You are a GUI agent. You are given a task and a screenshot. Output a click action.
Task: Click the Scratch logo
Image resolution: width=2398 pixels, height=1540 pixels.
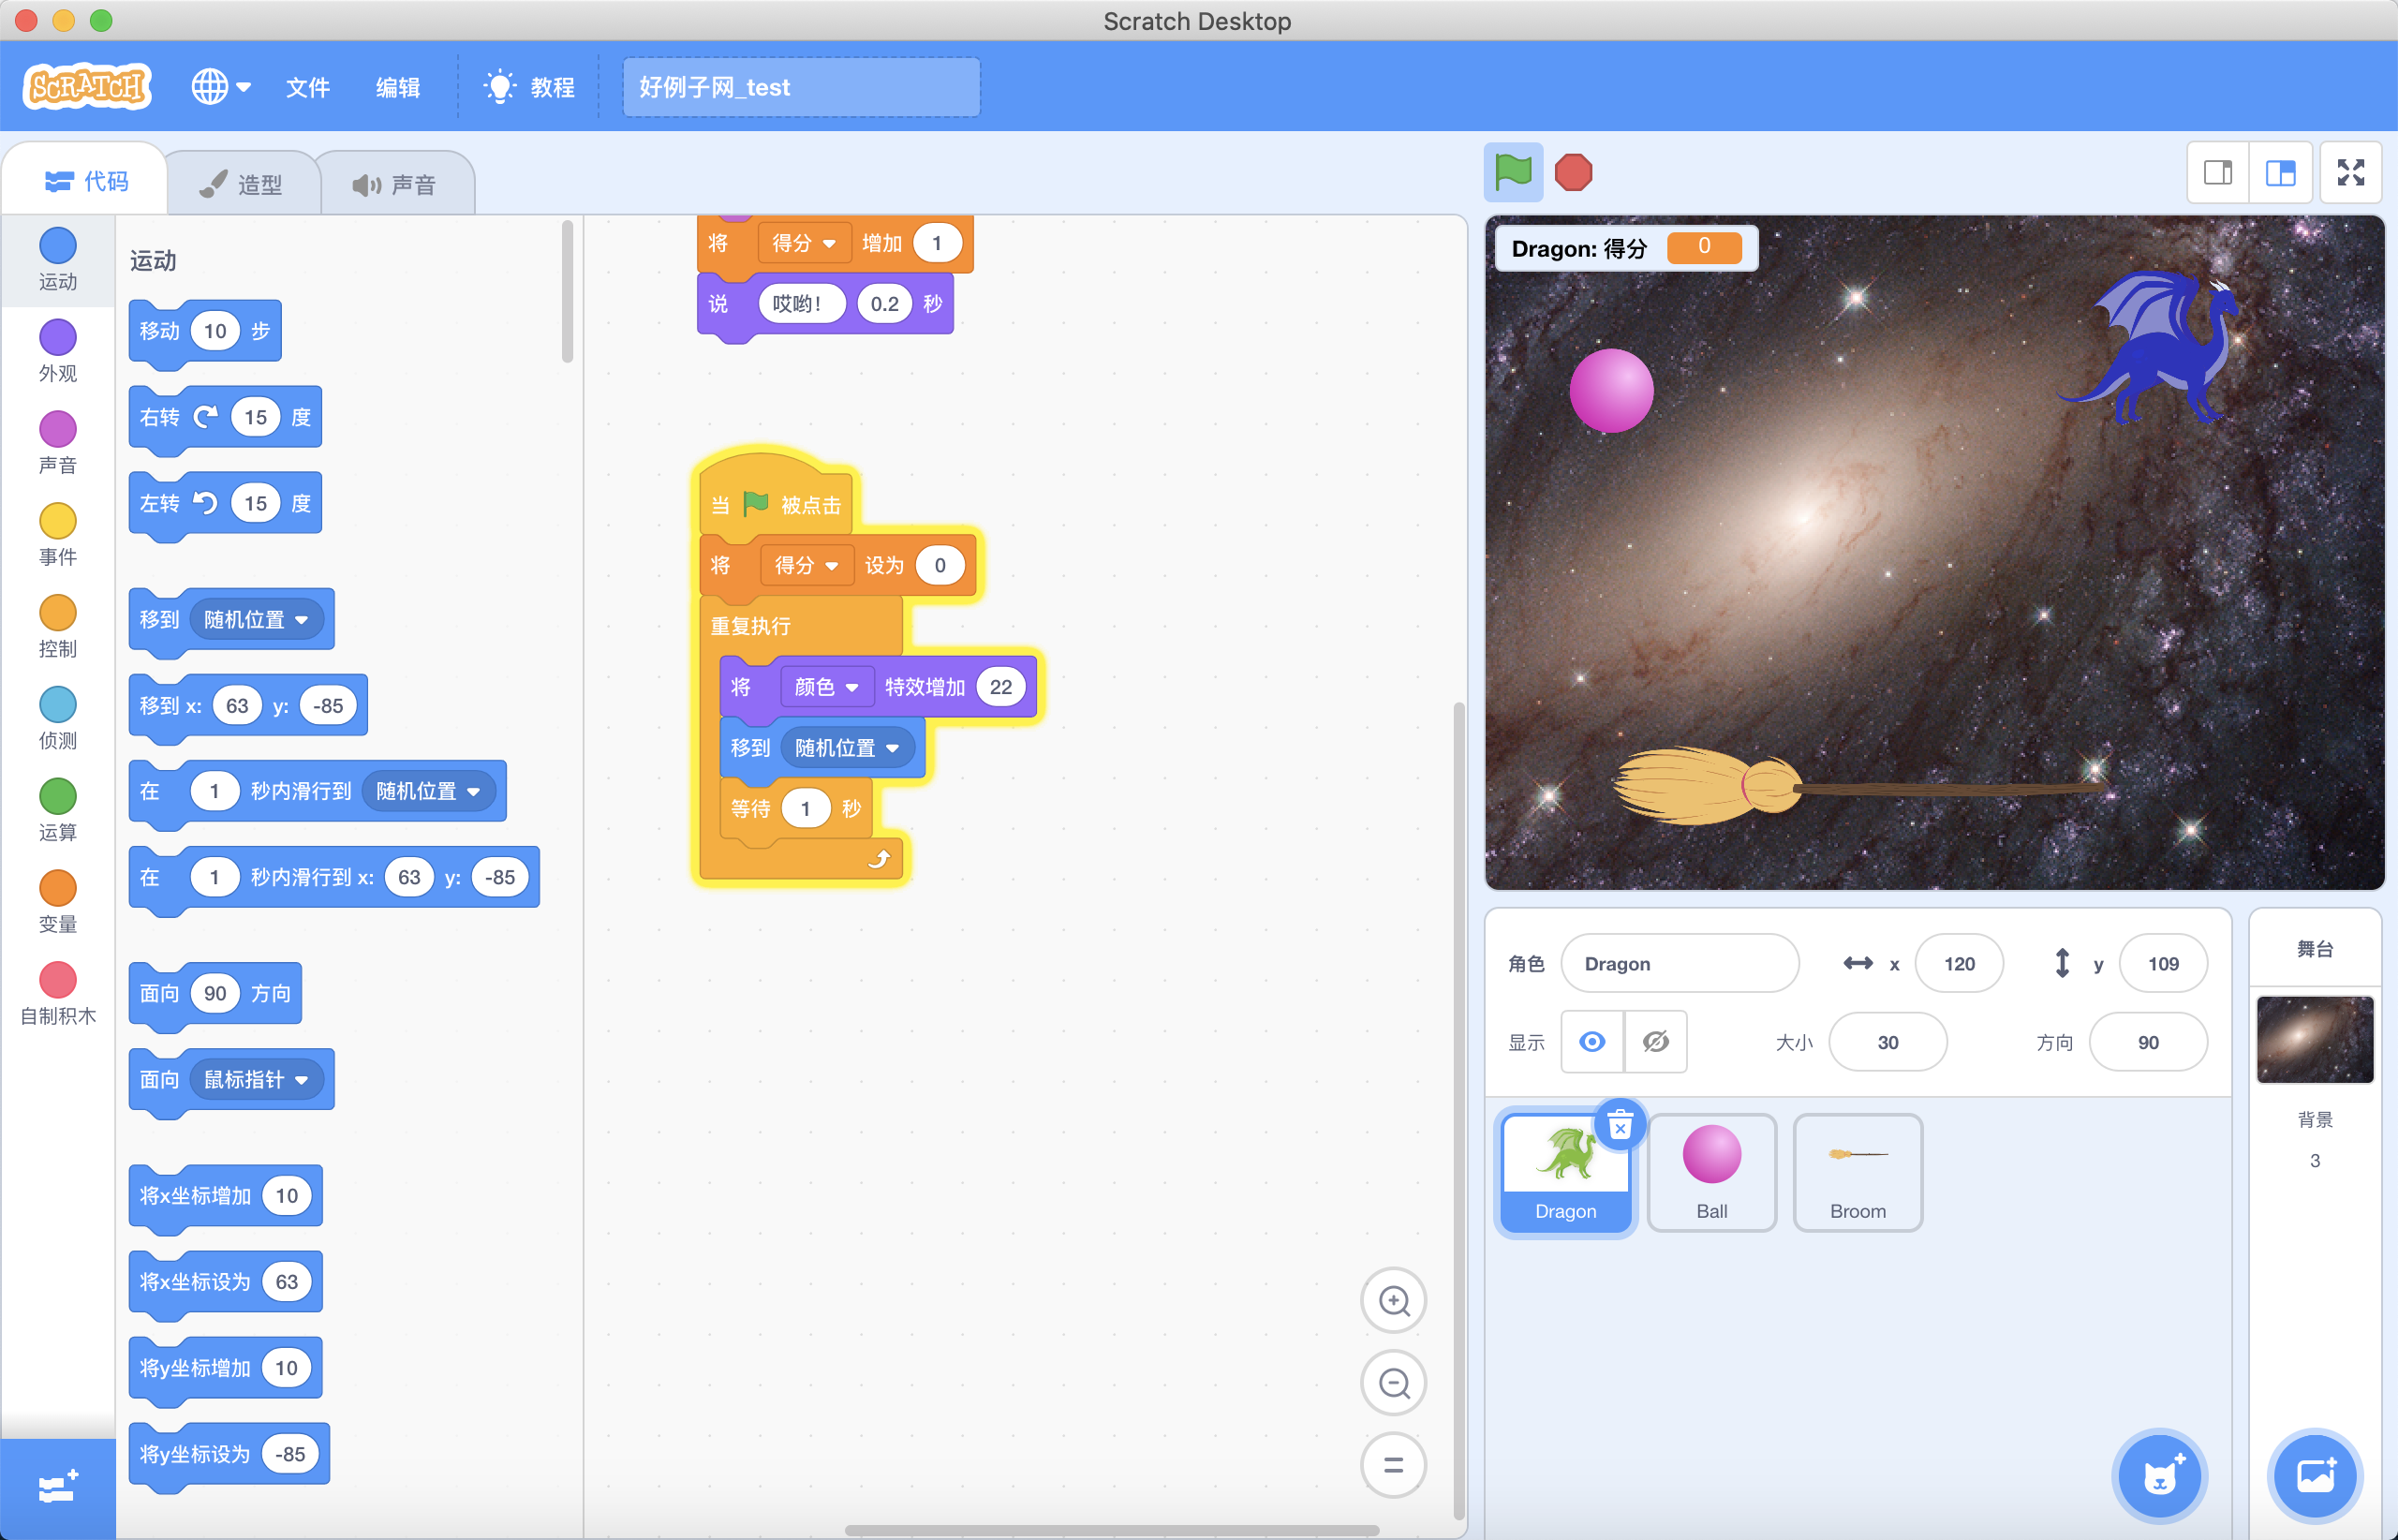pyautogui.click(x=87, y=86)
